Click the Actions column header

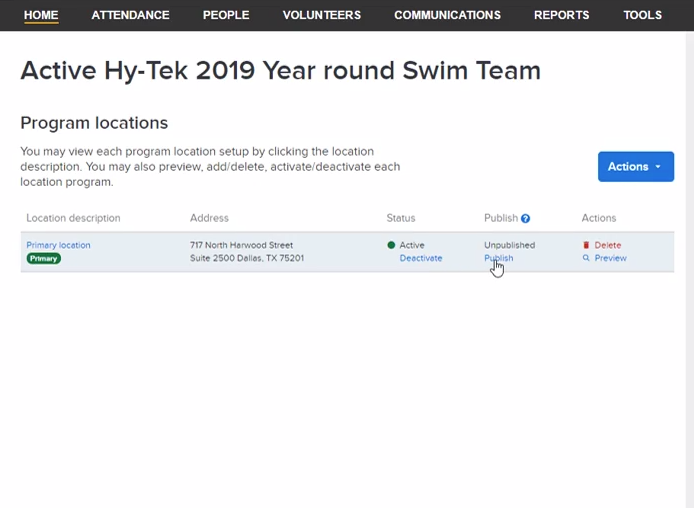tap(598, 218)
